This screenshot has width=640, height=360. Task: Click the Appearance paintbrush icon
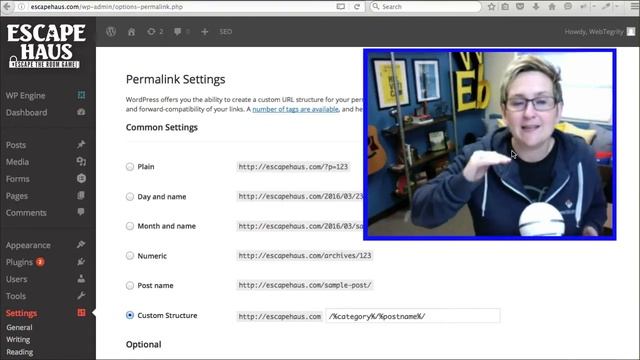click(81, 244)
